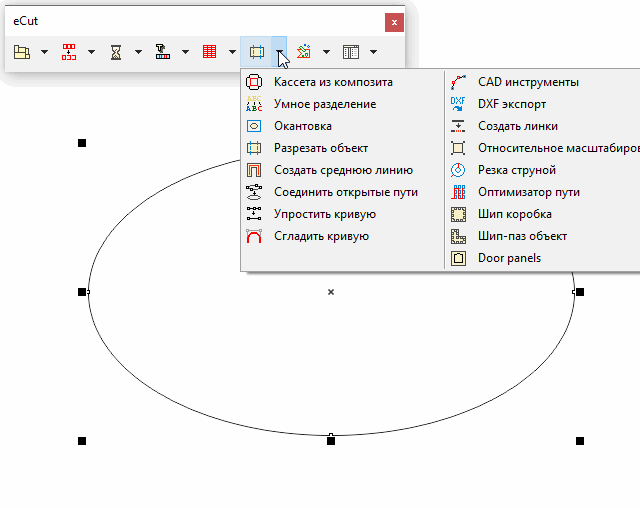Close the eCut toolbar window

tap(394, 22)
